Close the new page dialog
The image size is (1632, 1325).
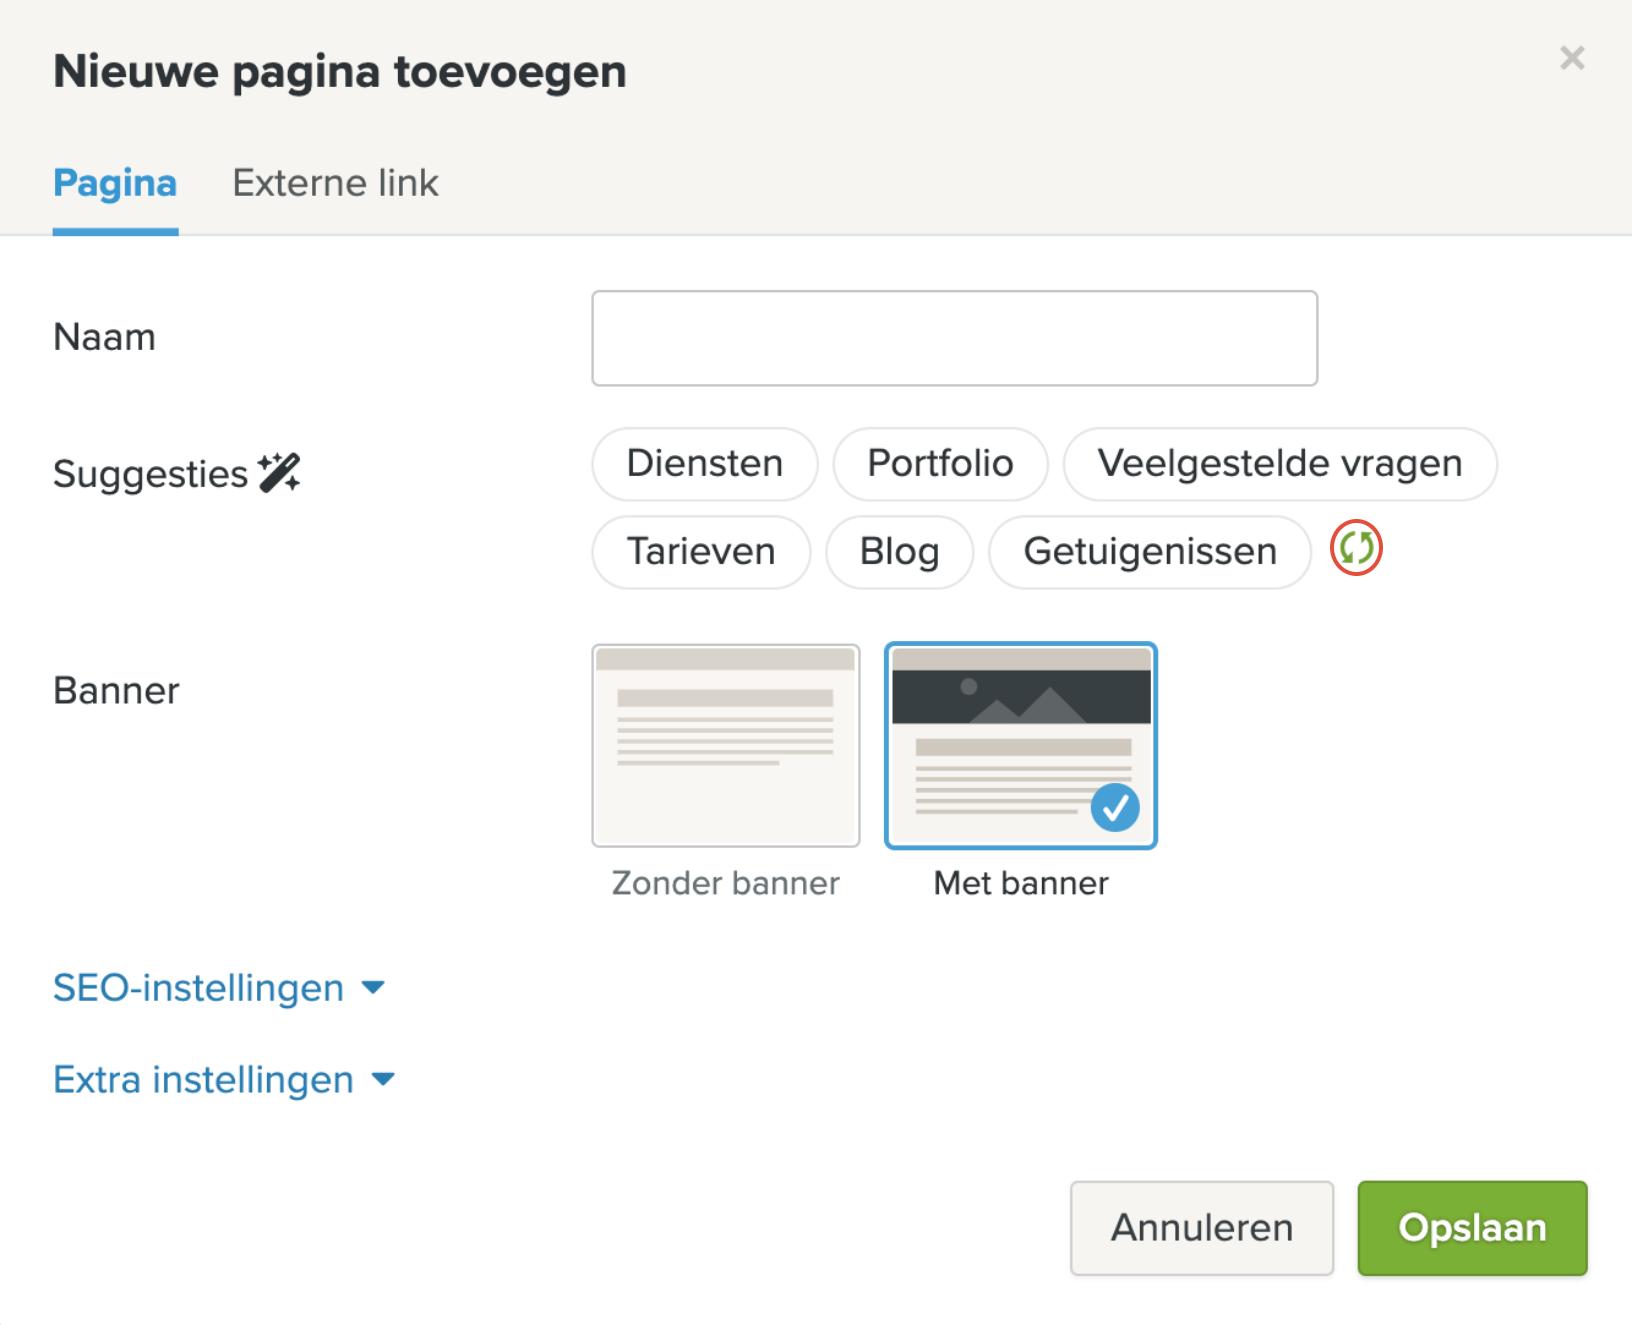(x=1571, y=58)
